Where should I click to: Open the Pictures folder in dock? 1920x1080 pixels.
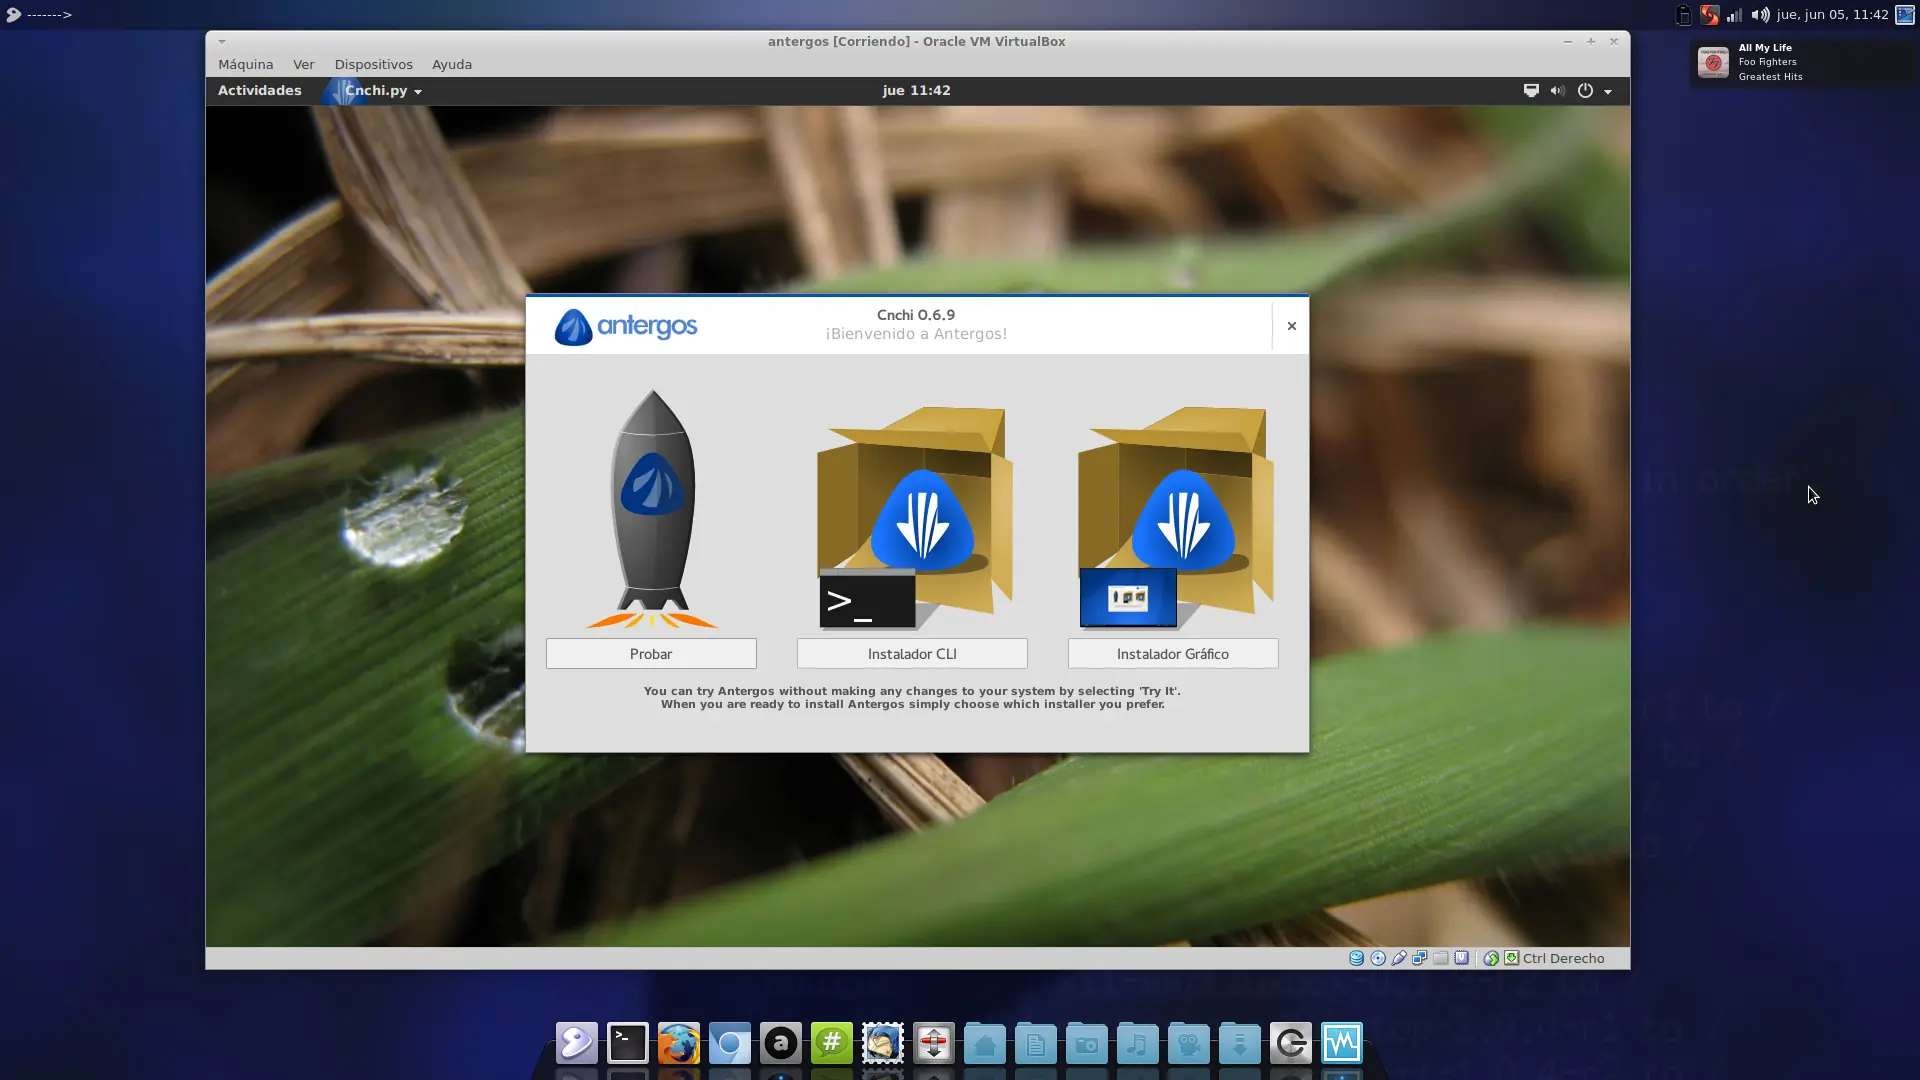(1087, 1043)
